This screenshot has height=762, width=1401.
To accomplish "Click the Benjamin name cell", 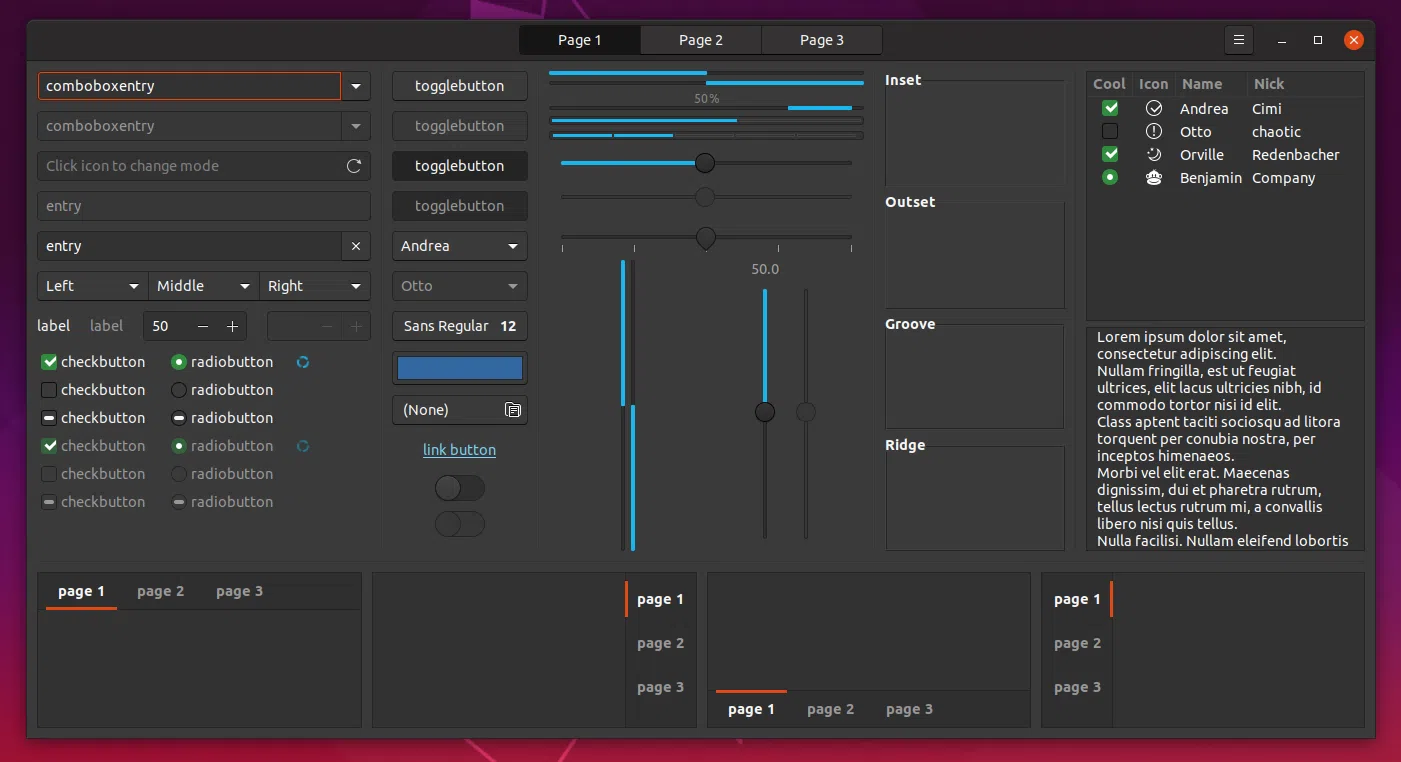I will pos(1211,178).
